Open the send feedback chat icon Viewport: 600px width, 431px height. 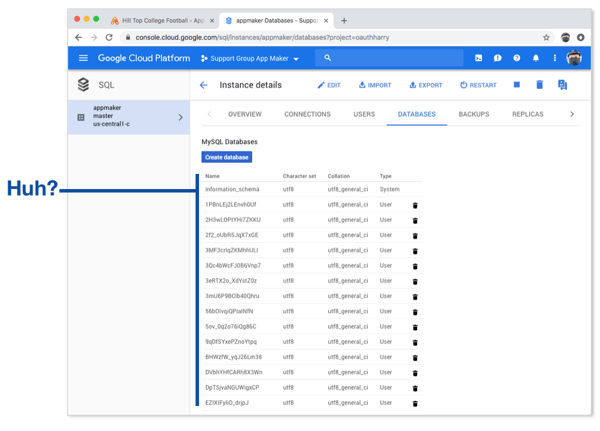tap(497, 58)
